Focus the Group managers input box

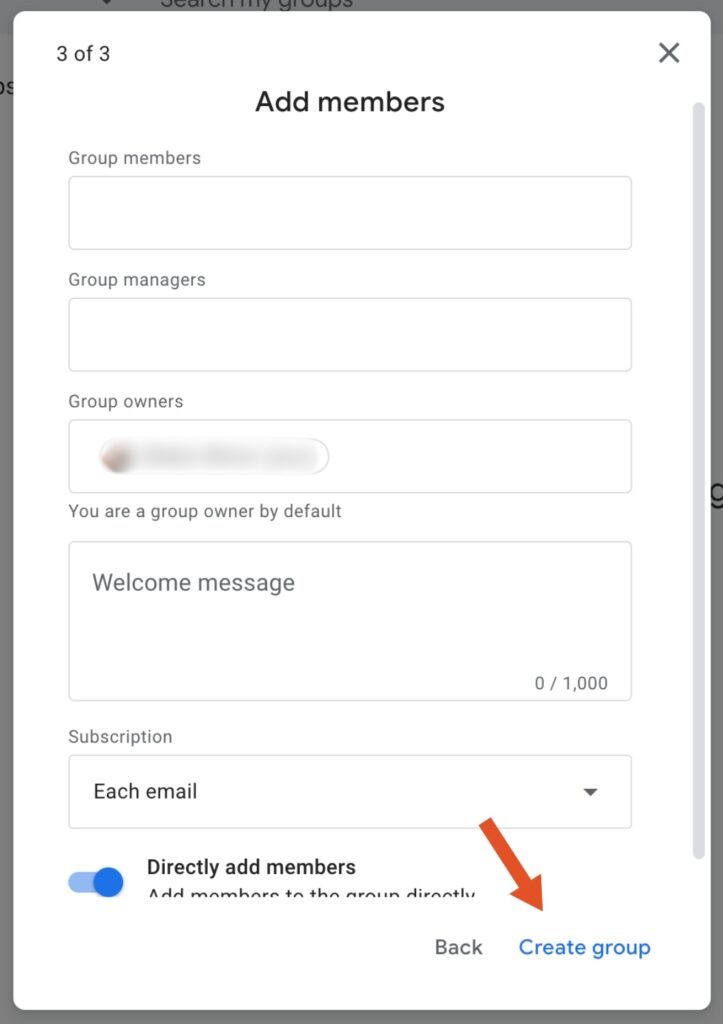(349, 334)
